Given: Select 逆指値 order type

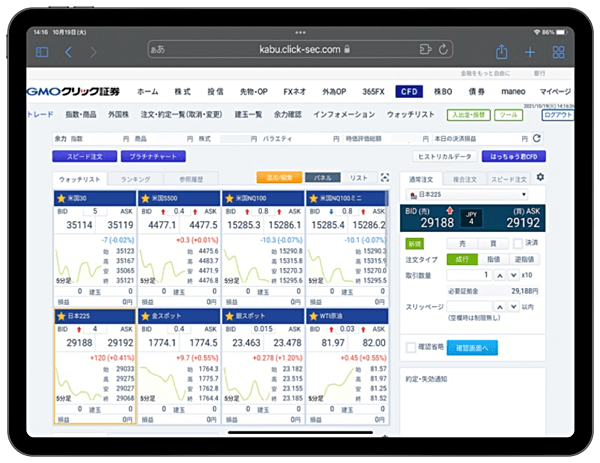Looking at the screenshot, I should click(524, 259).
